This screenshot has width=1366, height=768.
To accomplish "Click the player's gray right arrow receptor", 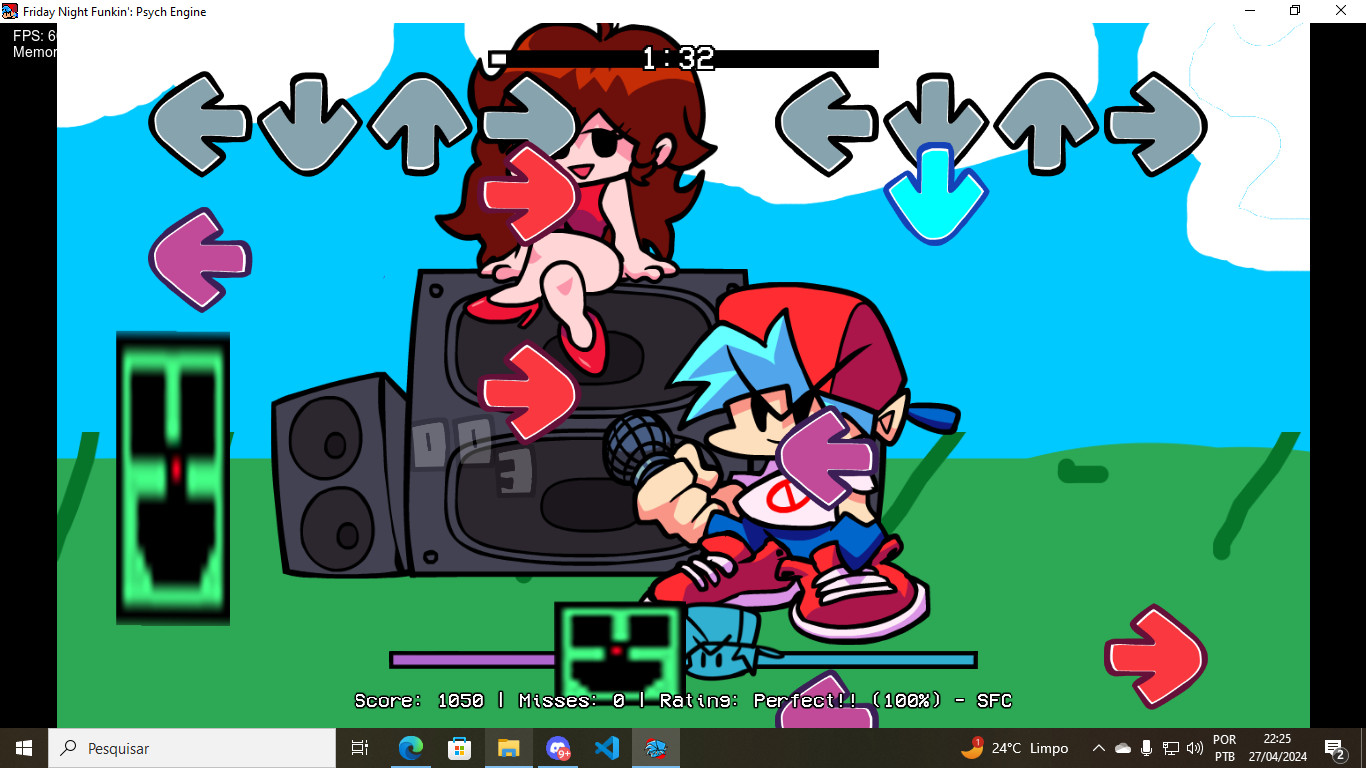I will (1156, 124).
